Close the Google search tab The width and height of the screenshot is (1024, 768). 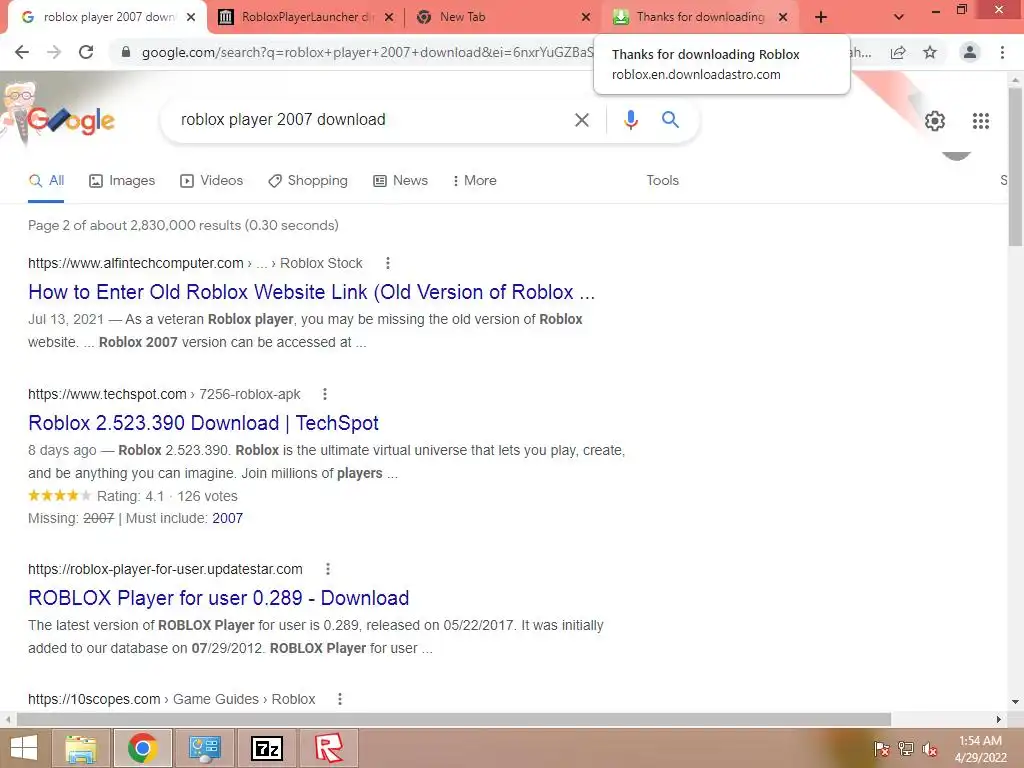click(191, 18)
